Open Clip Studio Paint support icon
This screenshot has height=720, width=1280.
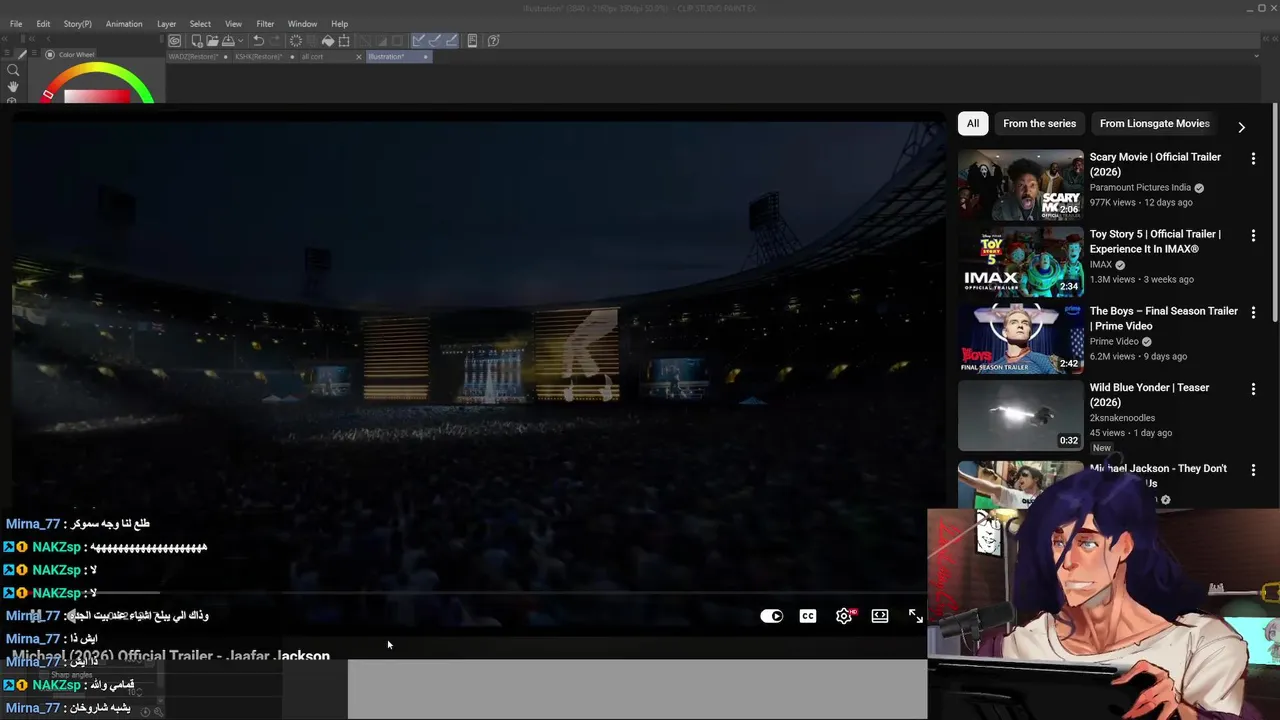coord(493,41)
